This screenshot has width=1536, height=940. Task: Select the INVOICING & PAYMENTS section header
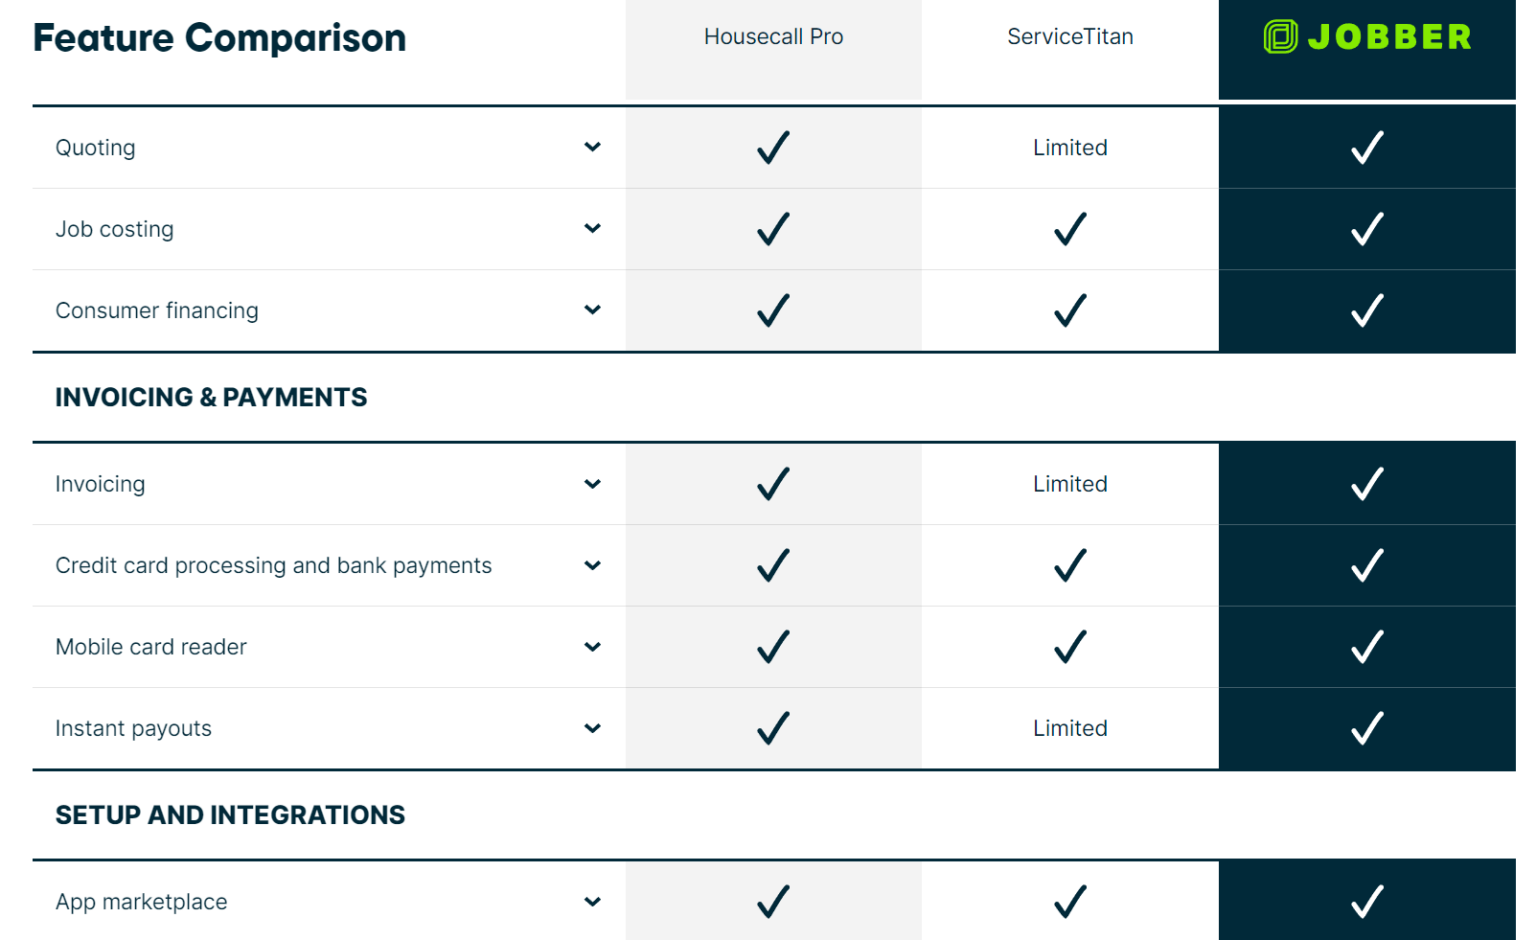211,397
